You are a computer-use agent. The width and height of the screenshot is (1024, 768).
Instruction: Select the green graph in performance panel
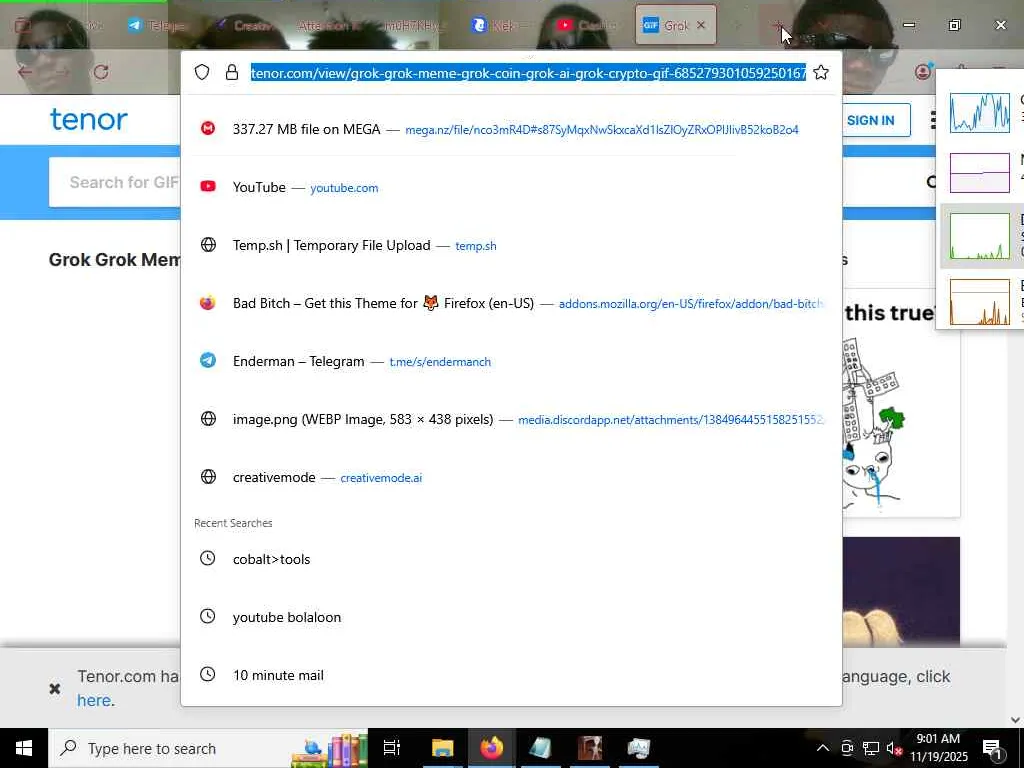coord(981,236)
